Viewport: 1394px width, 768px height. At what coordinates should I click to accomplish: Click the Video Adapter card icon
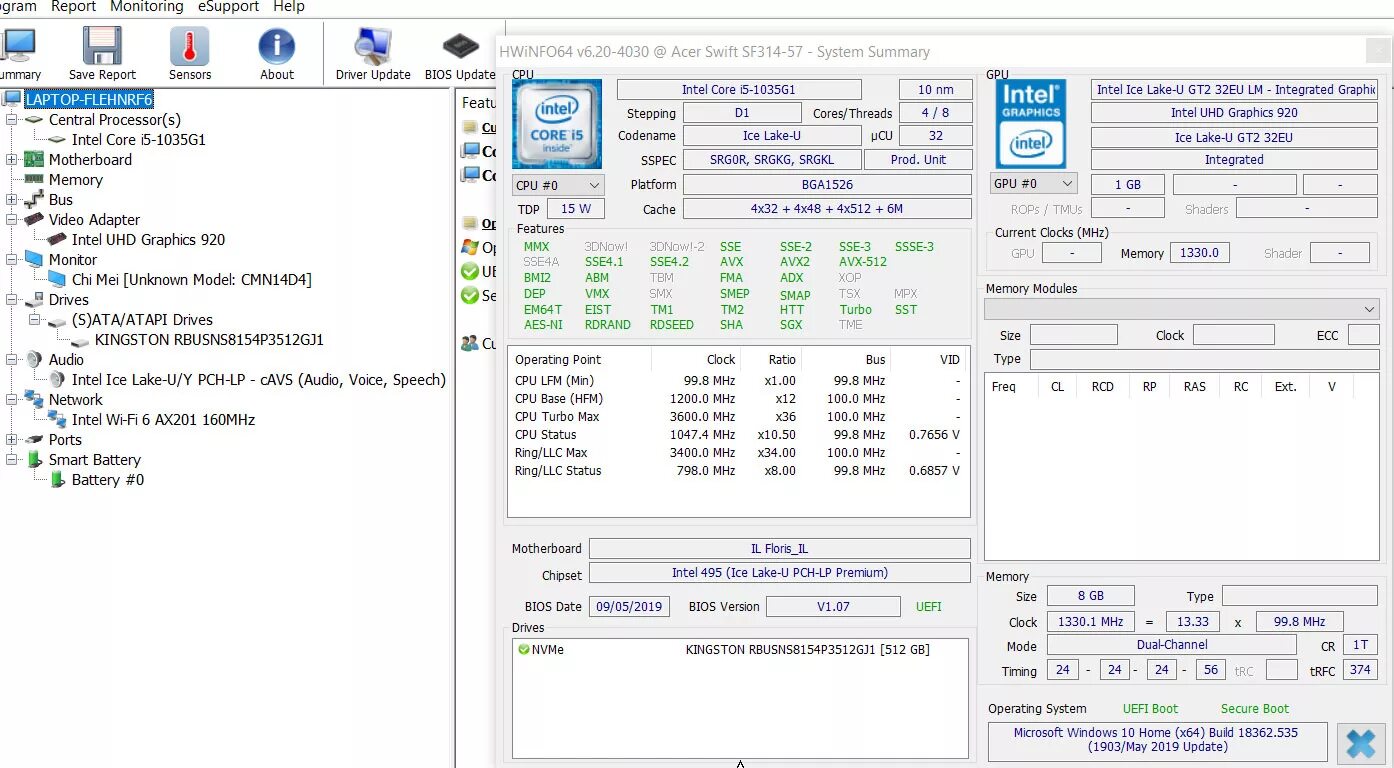pyautogui.click(x=34, y=220)
